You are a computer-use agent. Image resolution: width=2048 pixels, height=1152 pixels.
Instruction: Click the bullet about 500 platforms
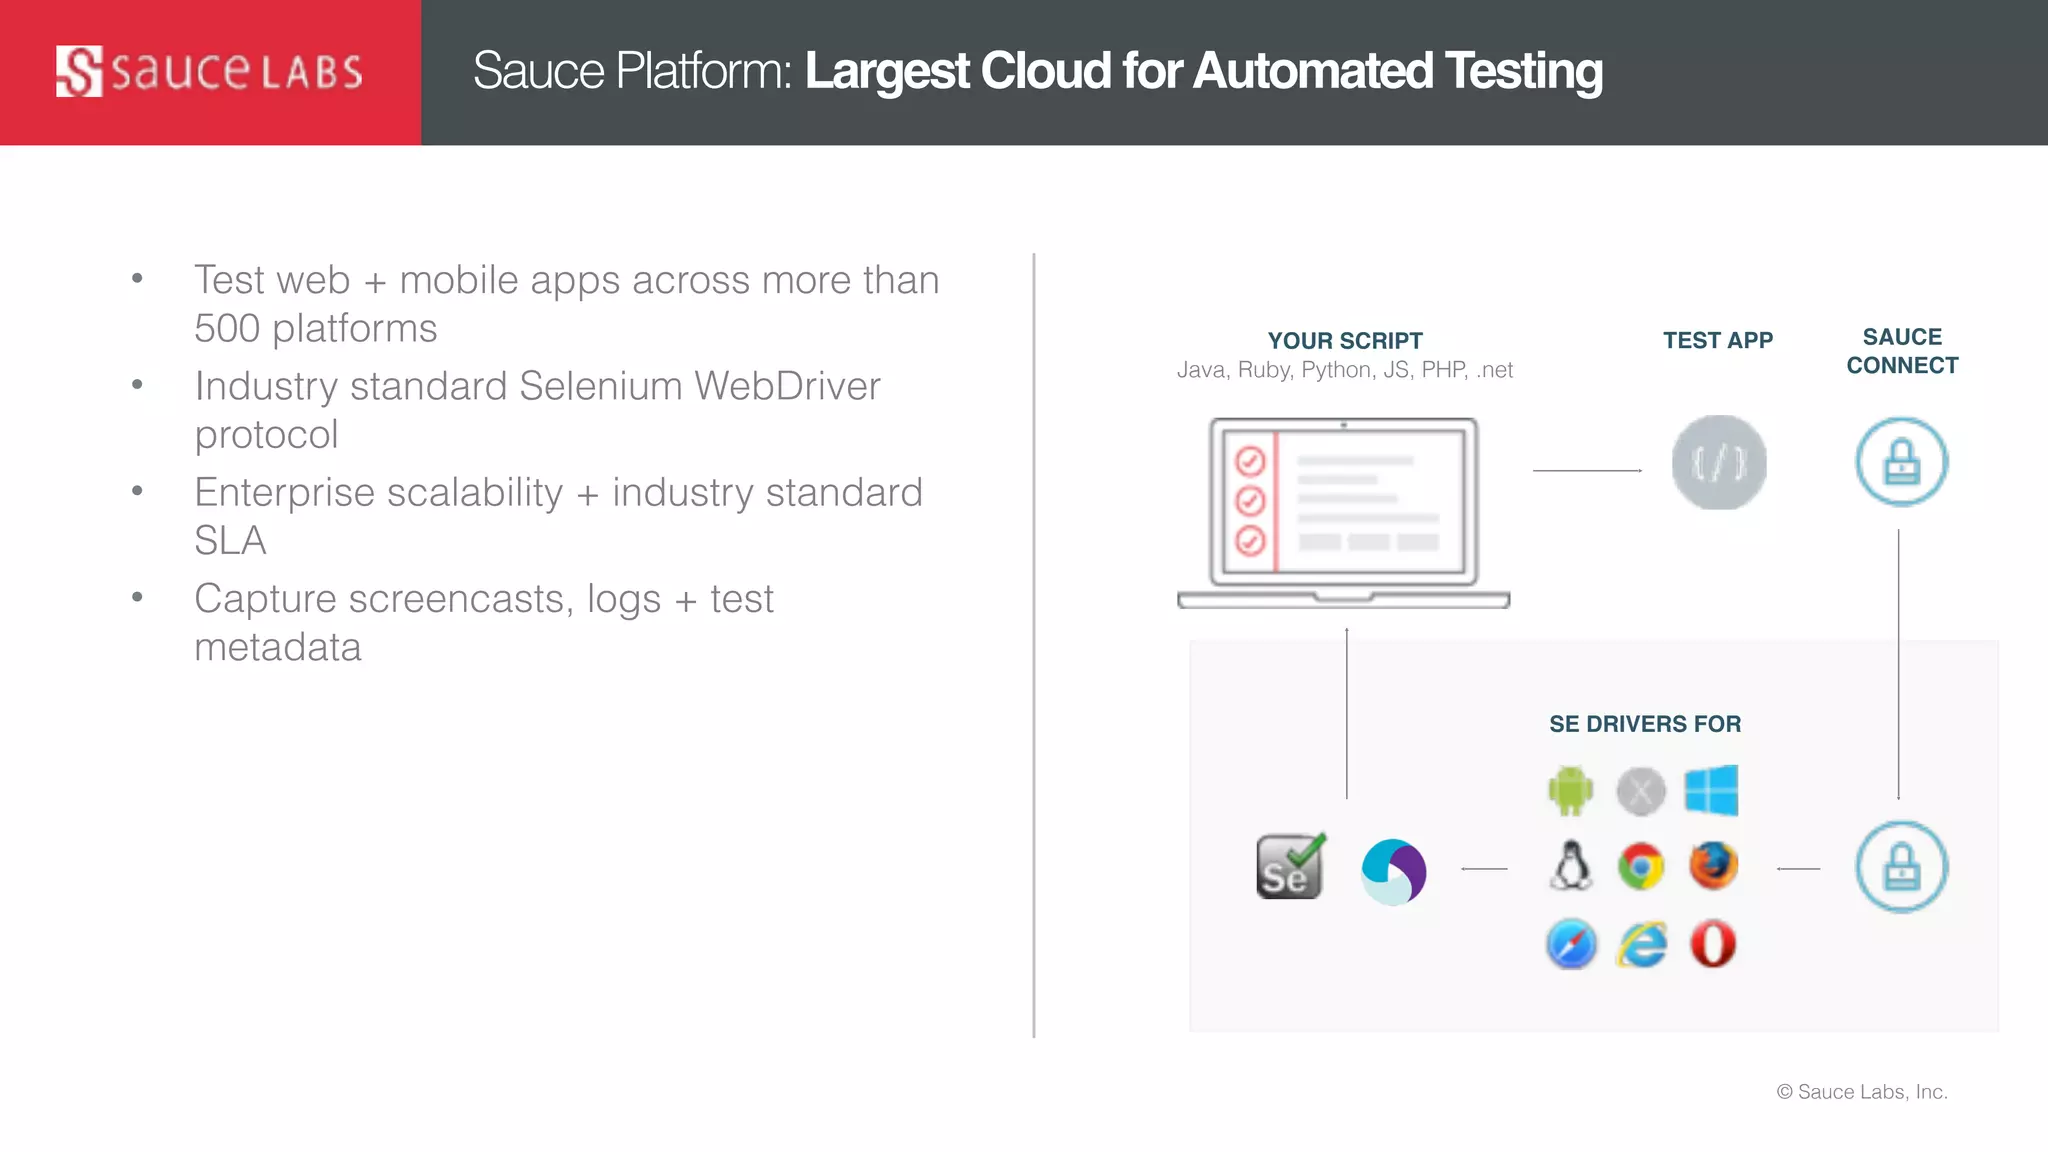(x=566, y=304)
